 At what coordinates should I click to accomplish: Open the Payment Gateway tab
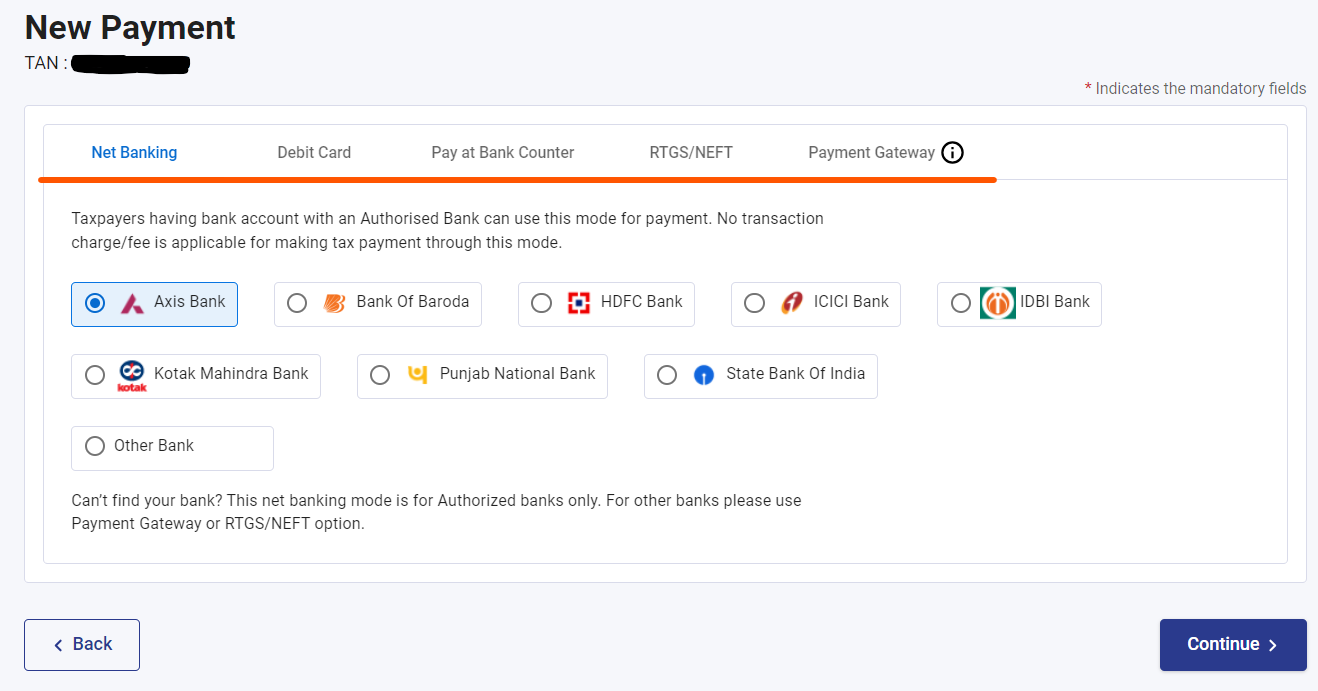870,152
